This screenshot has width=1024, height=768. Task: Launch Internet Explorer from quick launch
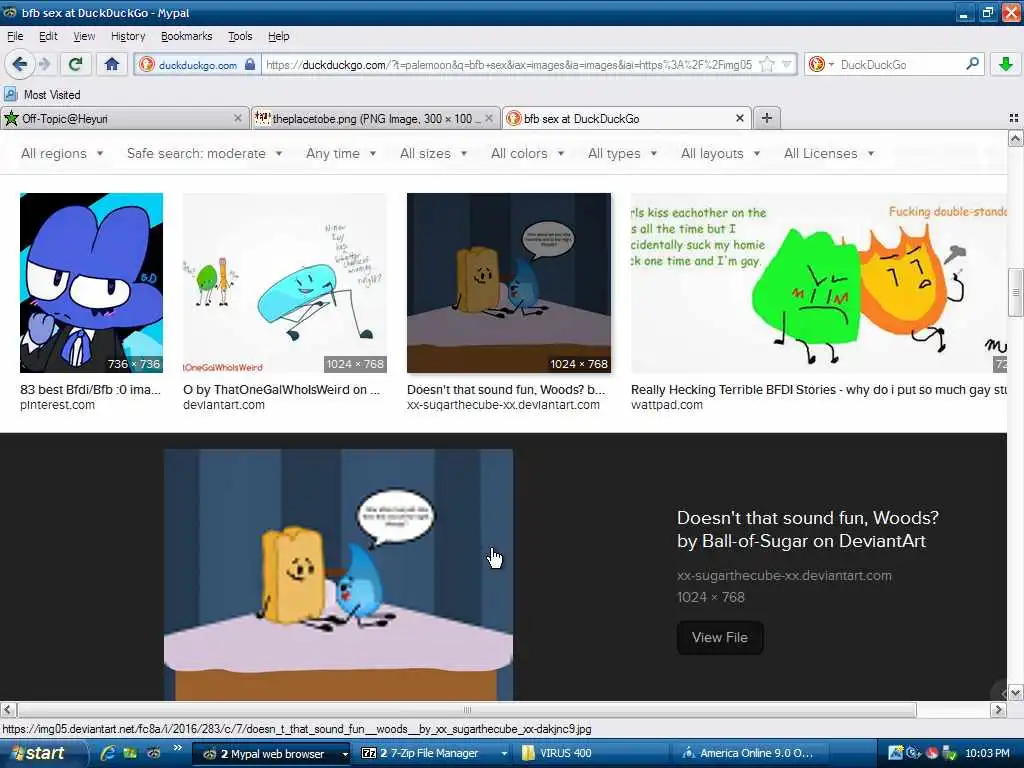[108, 753]
